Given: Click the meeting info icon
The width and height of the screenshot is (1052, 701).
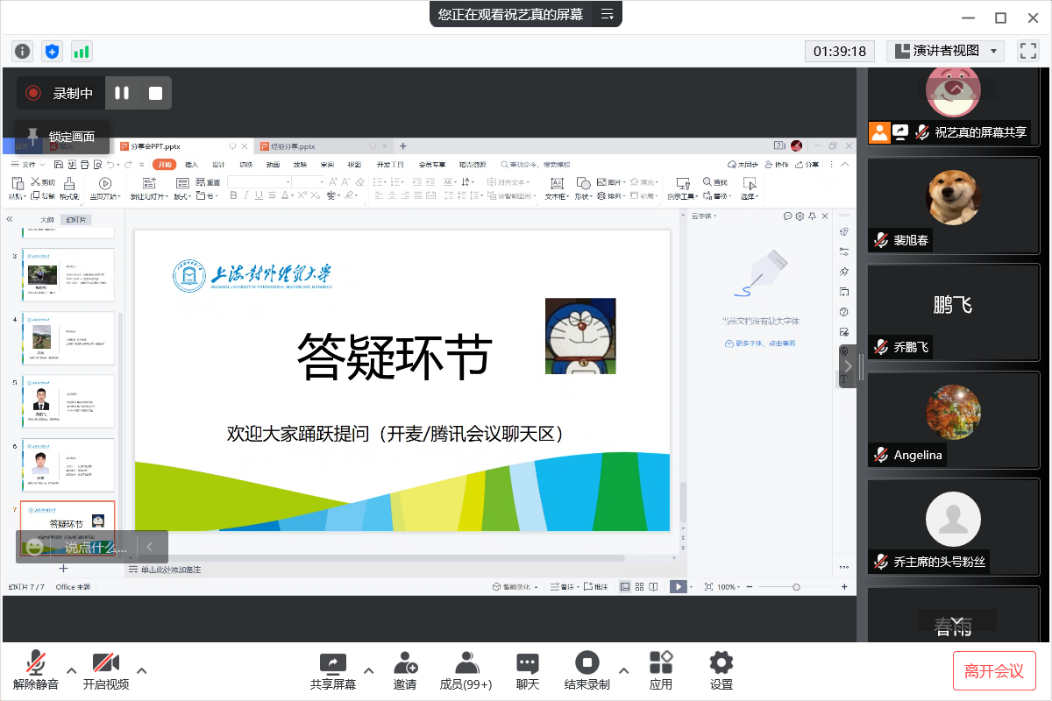Looking at the screenshot, I should [x=22, y=51].
